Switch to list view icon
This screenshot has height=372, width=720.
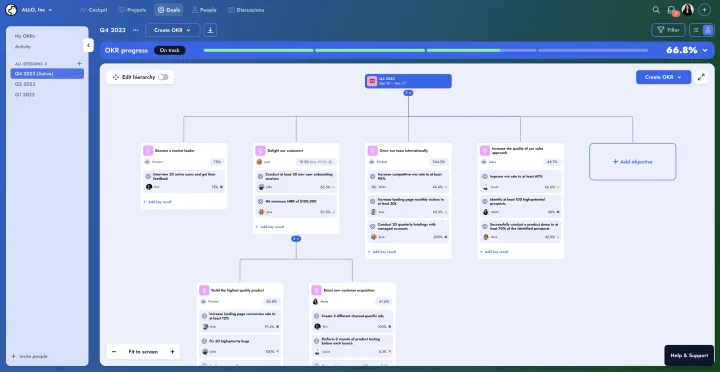click(696, 30)
